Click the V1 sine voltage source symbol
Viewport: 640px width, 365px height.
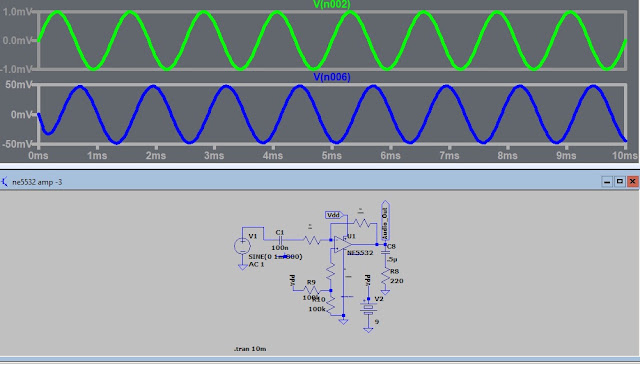242,246
